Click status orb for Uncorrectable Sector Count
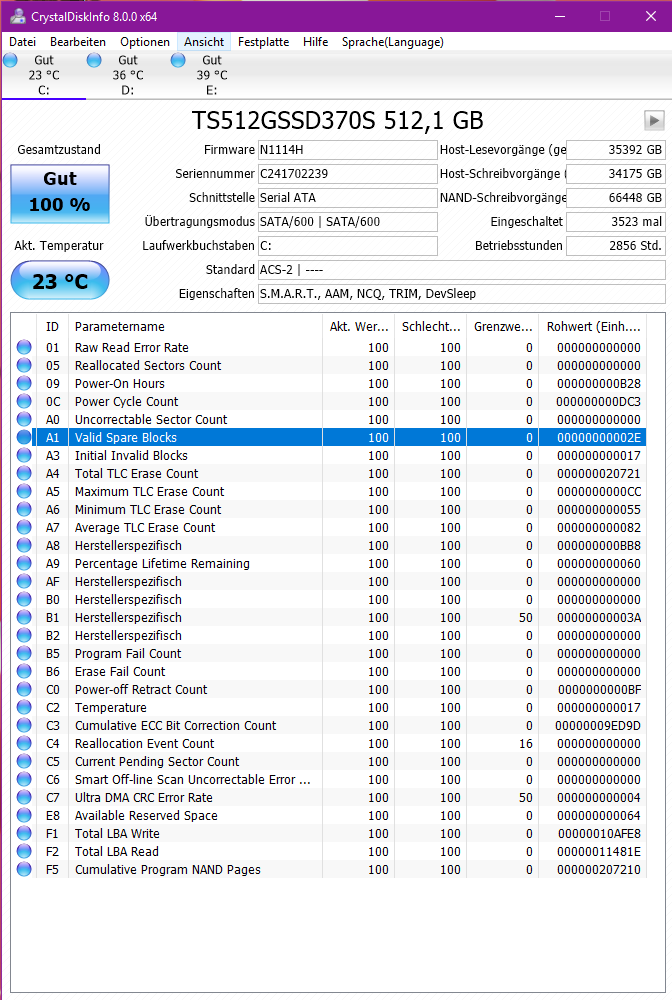 (24, 419)
